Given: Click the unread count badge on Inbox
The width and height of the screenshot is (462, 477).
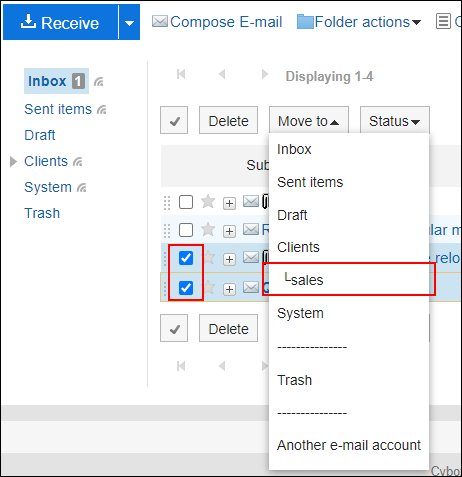Looking at the screenshot, I should [78, 81].
